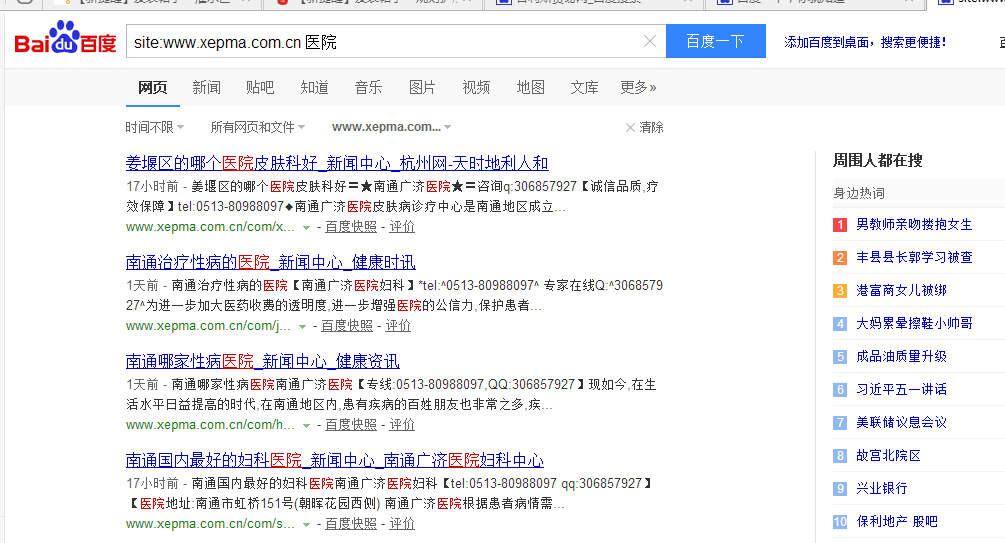The width and height of the screenshot is (1005, 543).
Task: Expand the www.xepma.com site filter
Action: tap(391, 127)
